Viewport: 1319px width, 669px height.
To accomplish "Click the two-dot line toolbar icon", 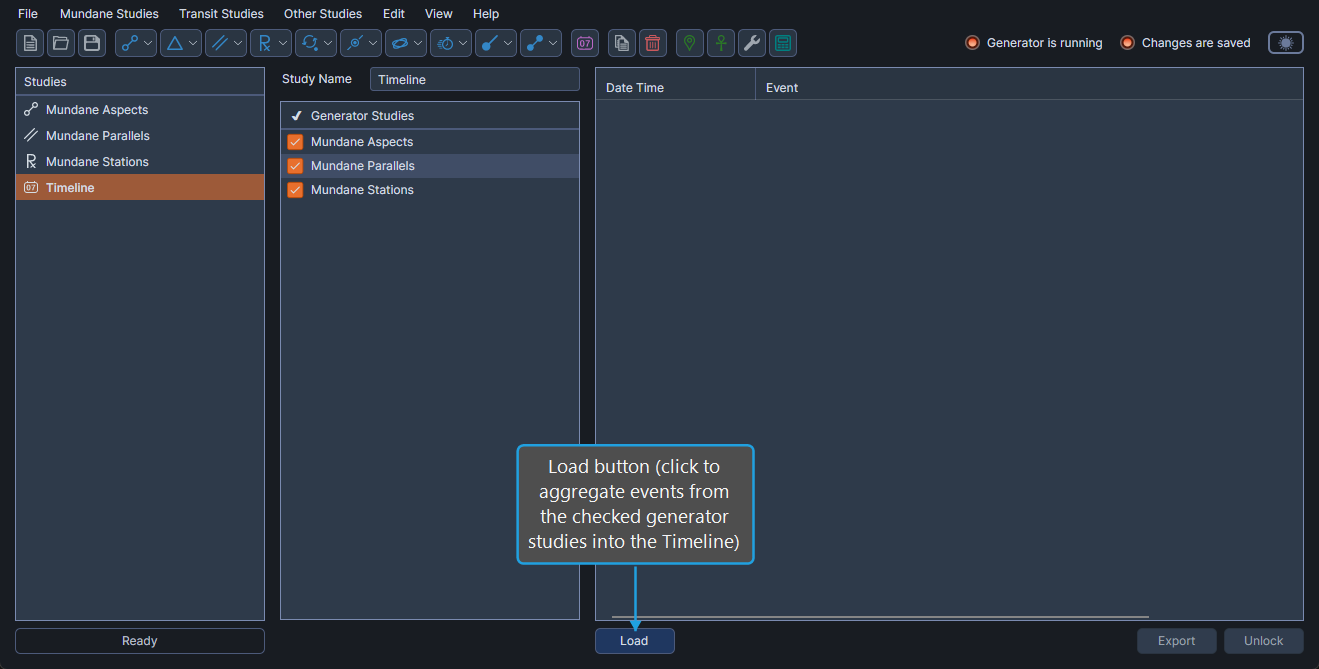I will pyautogui.click(x=535, y=43).
